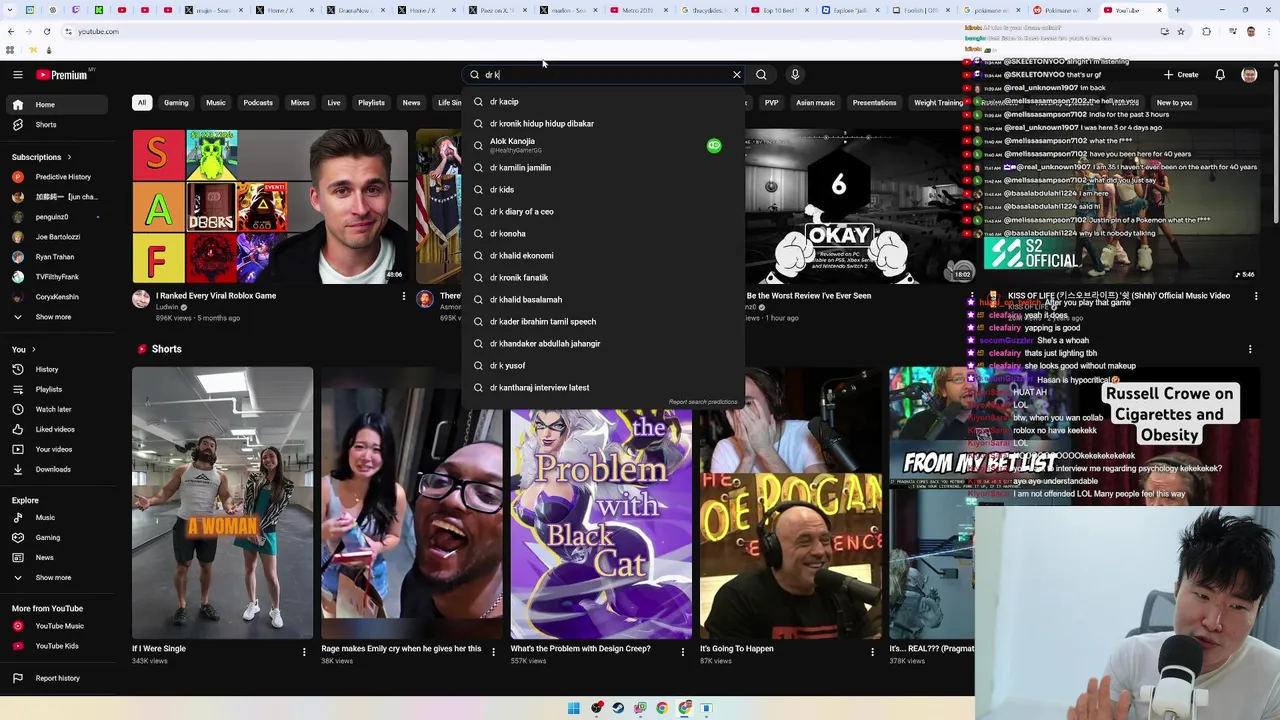Click the magnifier search button
This screenshot has height=720, width=1280.
[x=761, y=75]
